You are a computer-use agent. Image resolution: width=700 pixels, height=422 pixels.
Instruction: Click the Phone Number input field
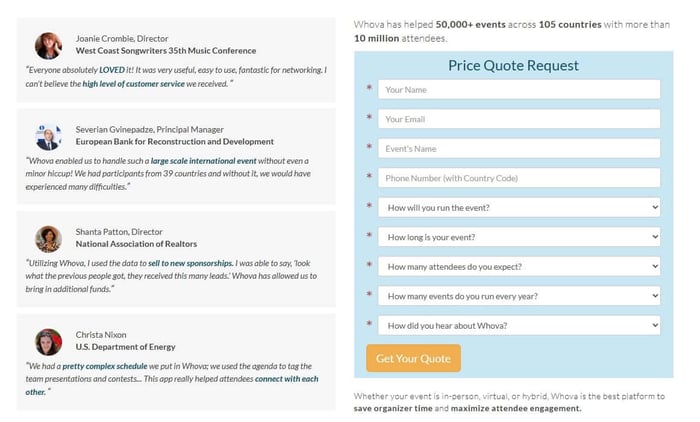(x=519, y=178)
